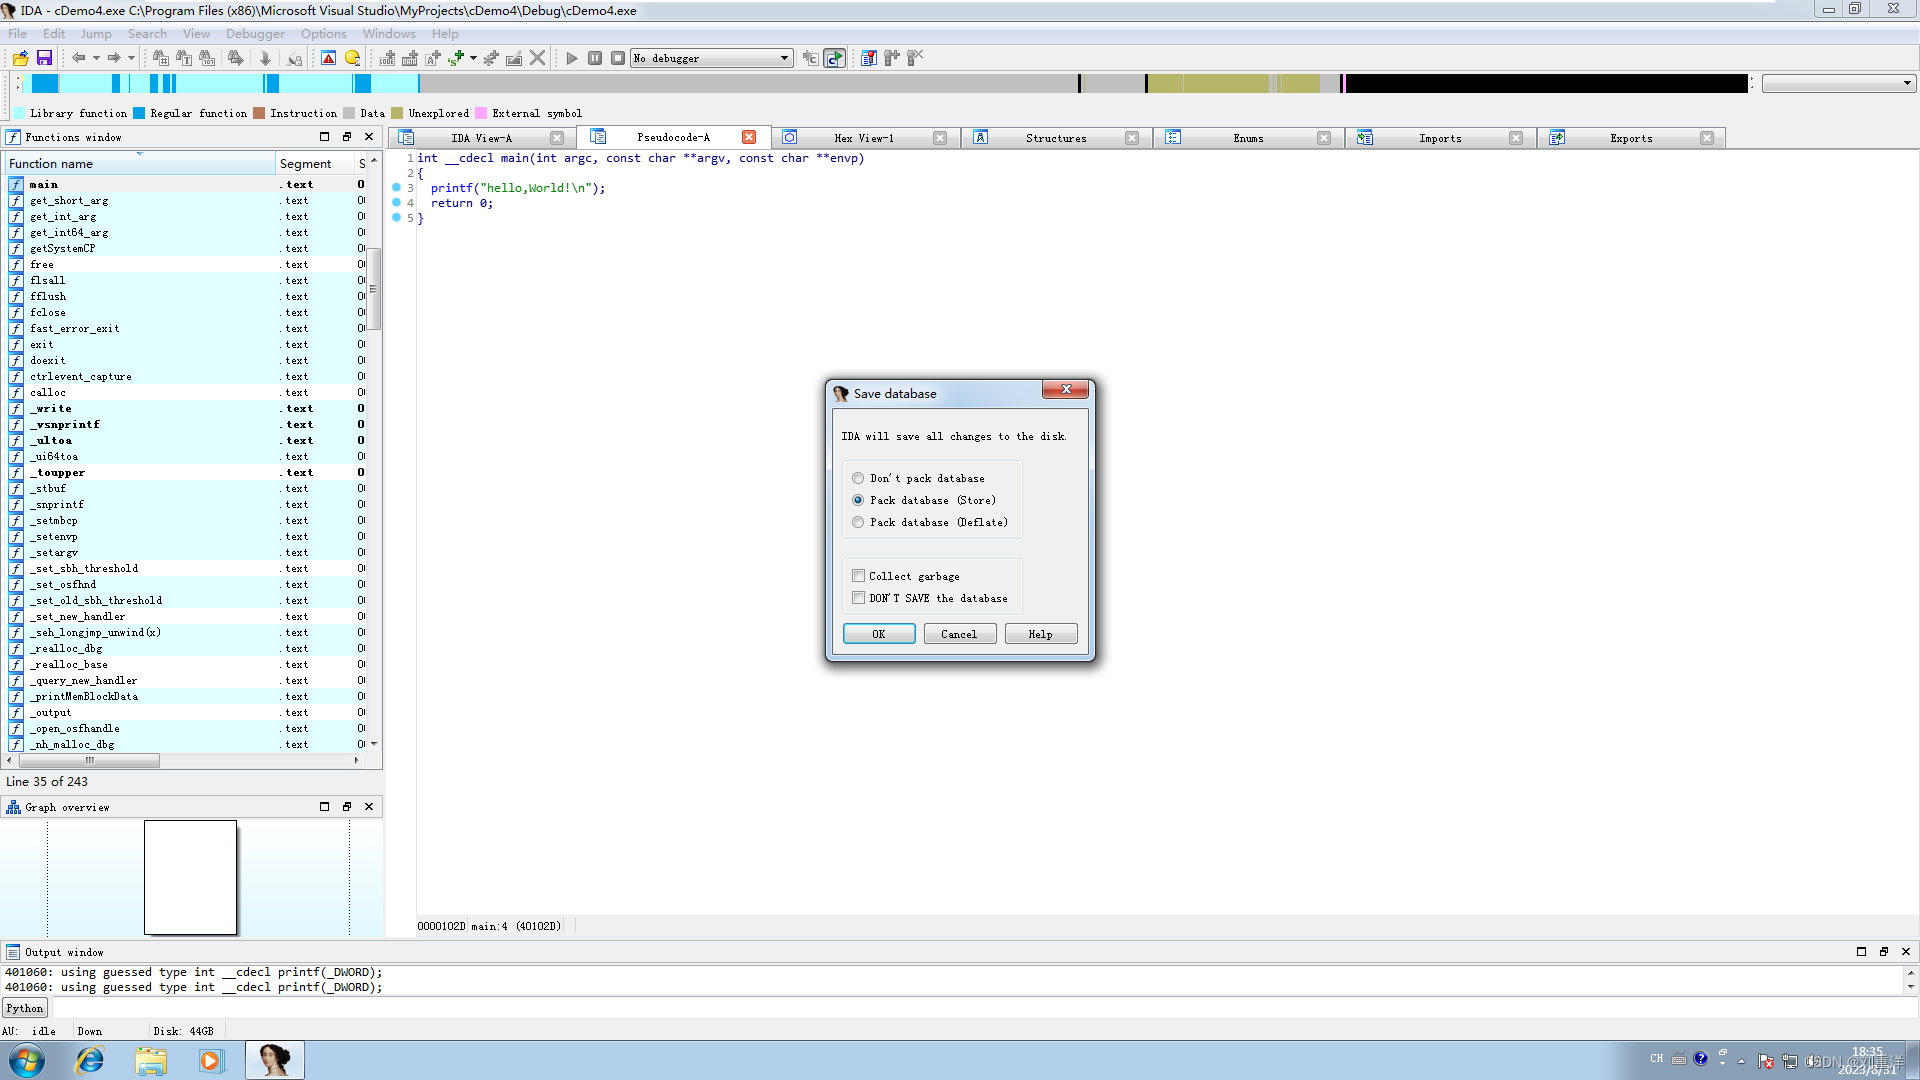Image resolution: width=1920 pixels, height=1080 pixels.
Task: Open the Windows Explorer folder taskbar icon
Action: 151,1060
